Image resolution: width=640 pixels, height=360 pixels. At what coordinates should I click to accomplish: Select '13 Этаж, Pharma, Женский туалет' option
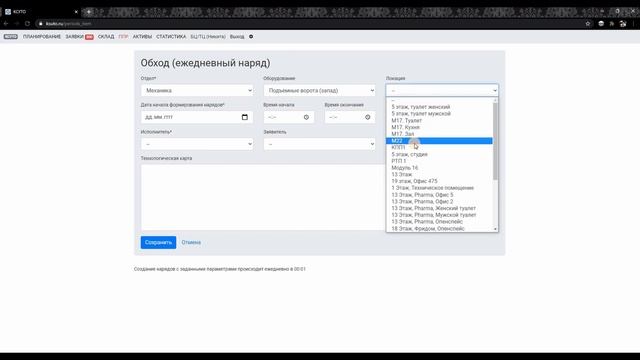[439, 208]
